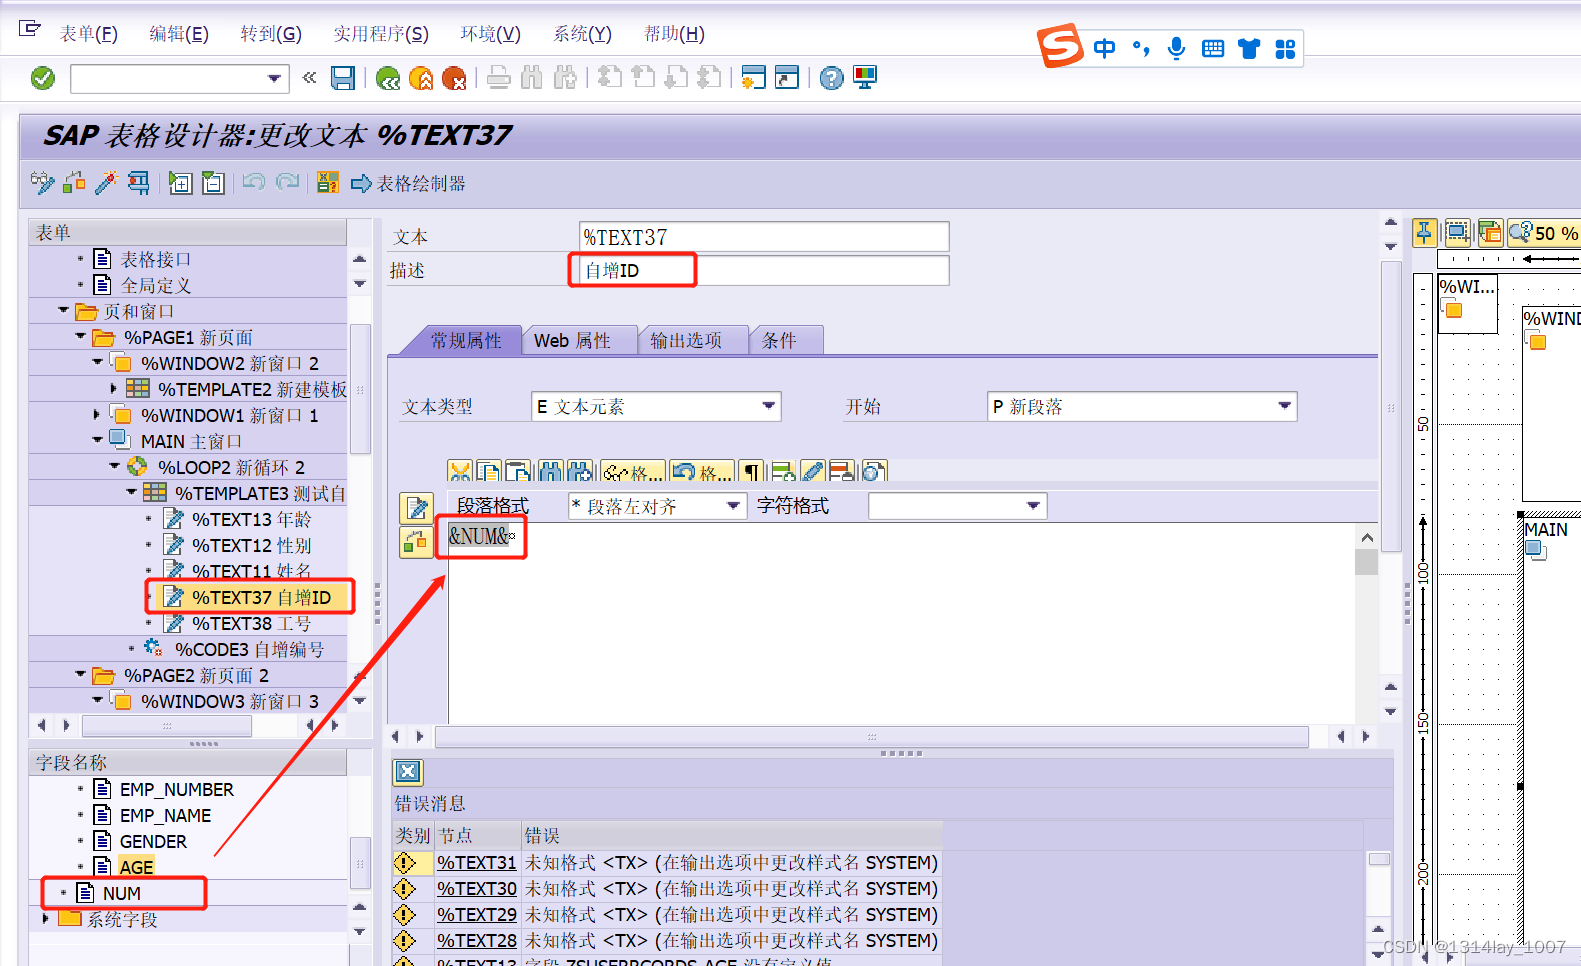
Task: Click the orange Exit up-arrow icon
Action: click(x=421, y=78)
